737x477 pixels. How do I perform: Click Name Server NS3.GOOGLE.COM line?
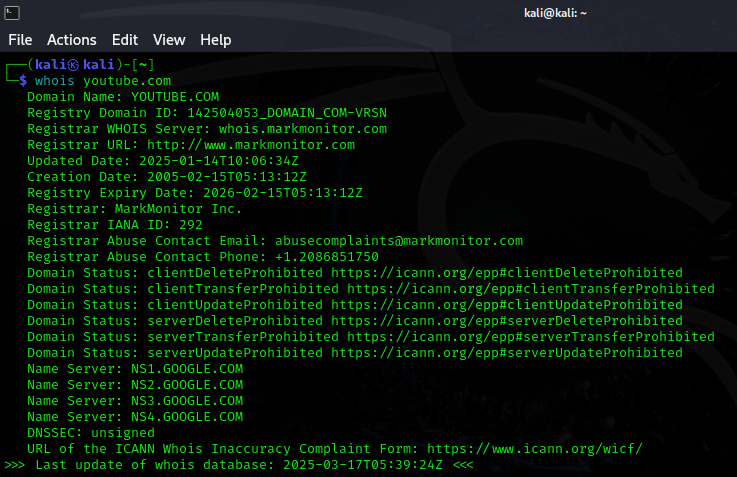pyautogui.click(x=135, y=400)
